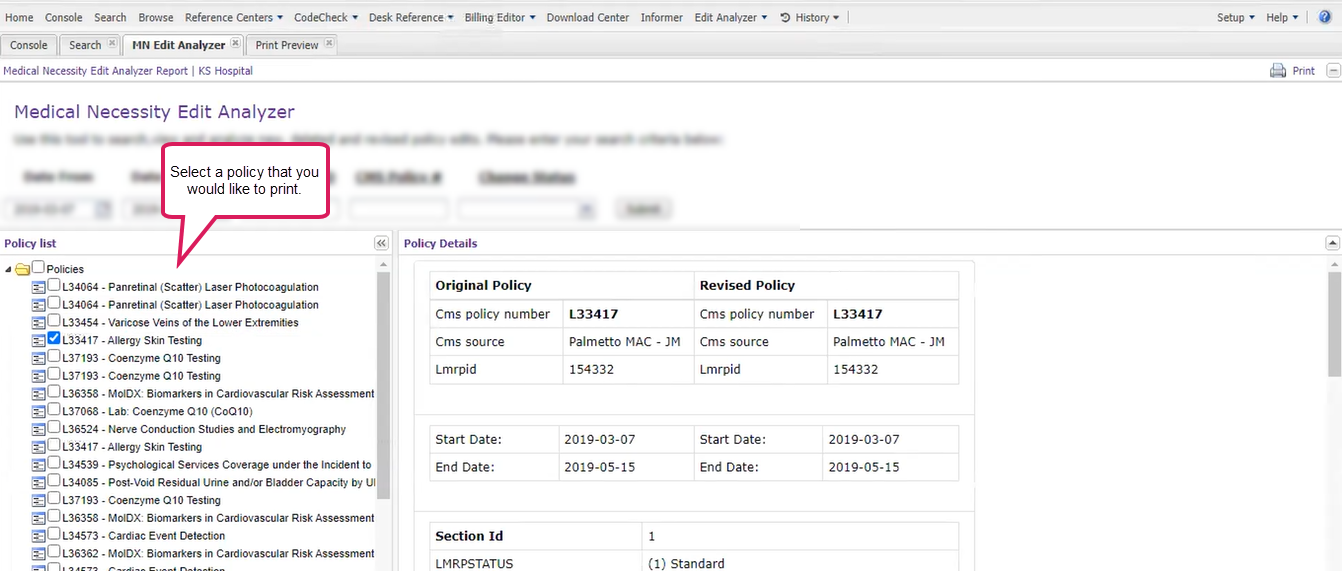Click the printer icon beside Print
1342x571 pixels.
(1278, 71)
